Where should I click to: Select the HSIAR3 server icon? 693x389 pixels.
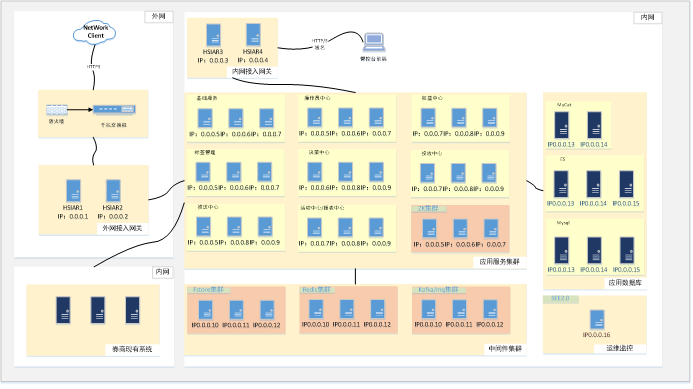tap(213, 35)
